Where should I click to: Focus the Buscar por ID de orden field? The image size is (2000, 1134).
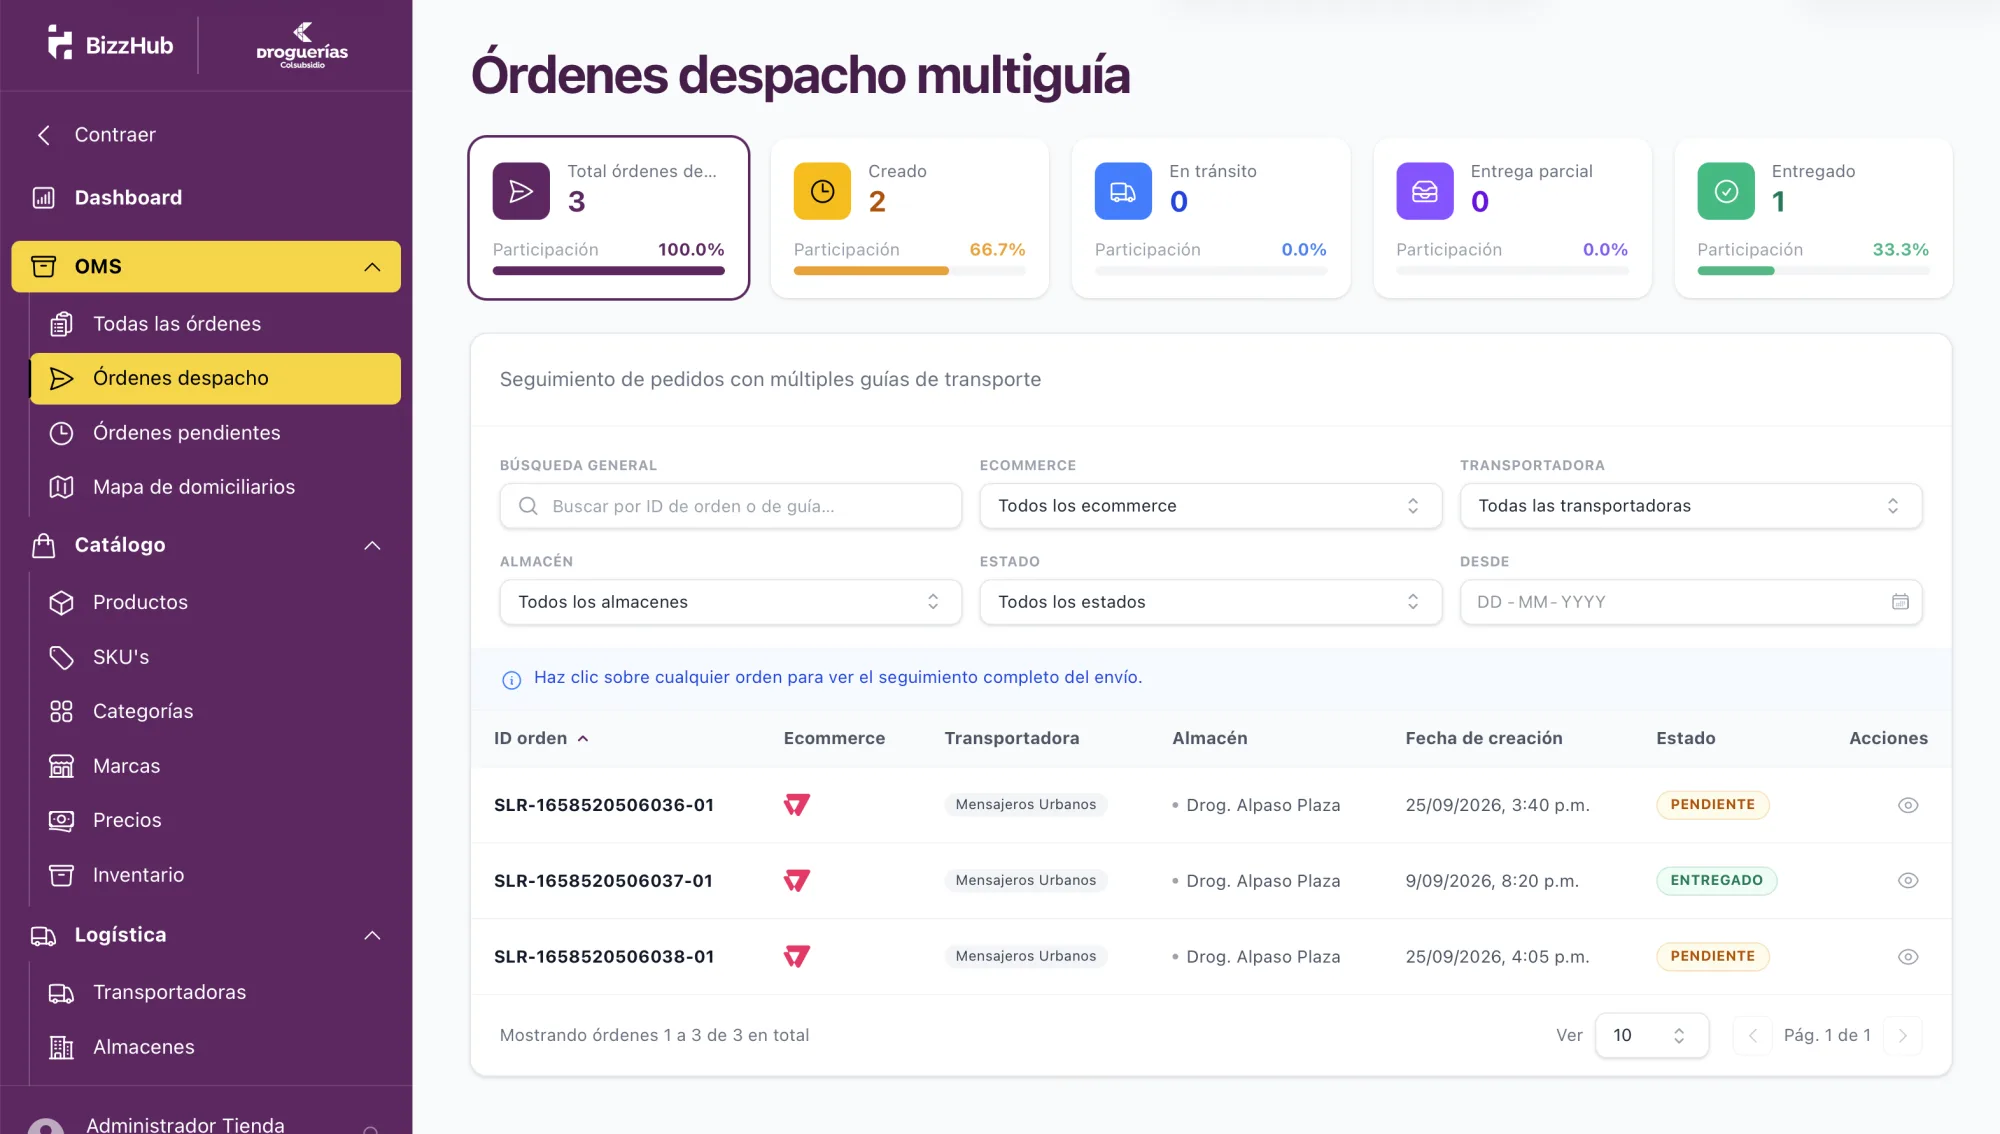(730, 506)
